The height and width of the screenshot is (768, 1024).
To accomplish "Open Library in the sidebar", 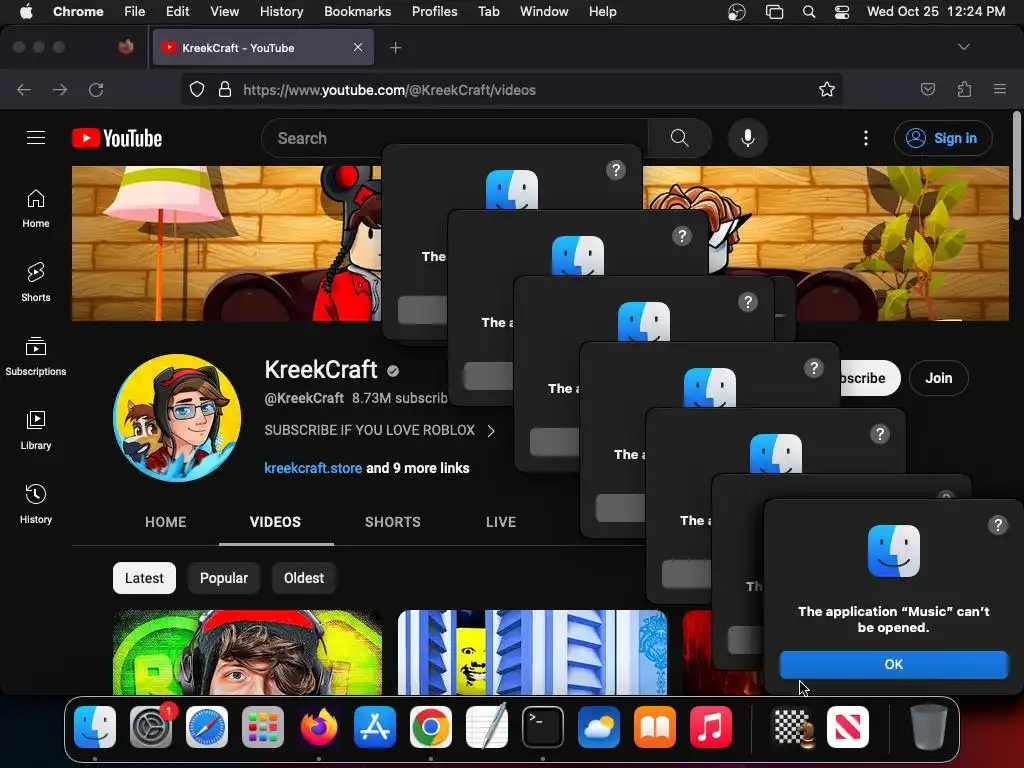I will (36, 430).
